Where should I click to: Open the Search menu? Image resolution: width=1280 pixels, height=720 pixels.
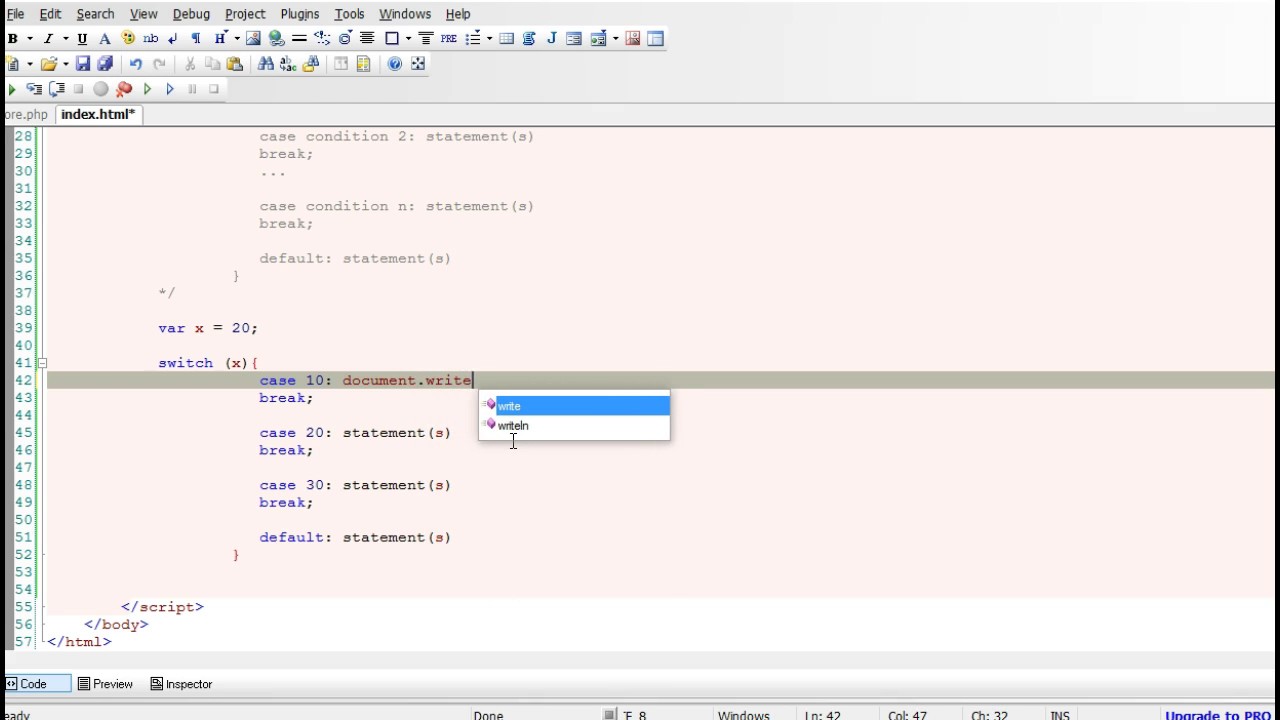(x=95, y=14)
